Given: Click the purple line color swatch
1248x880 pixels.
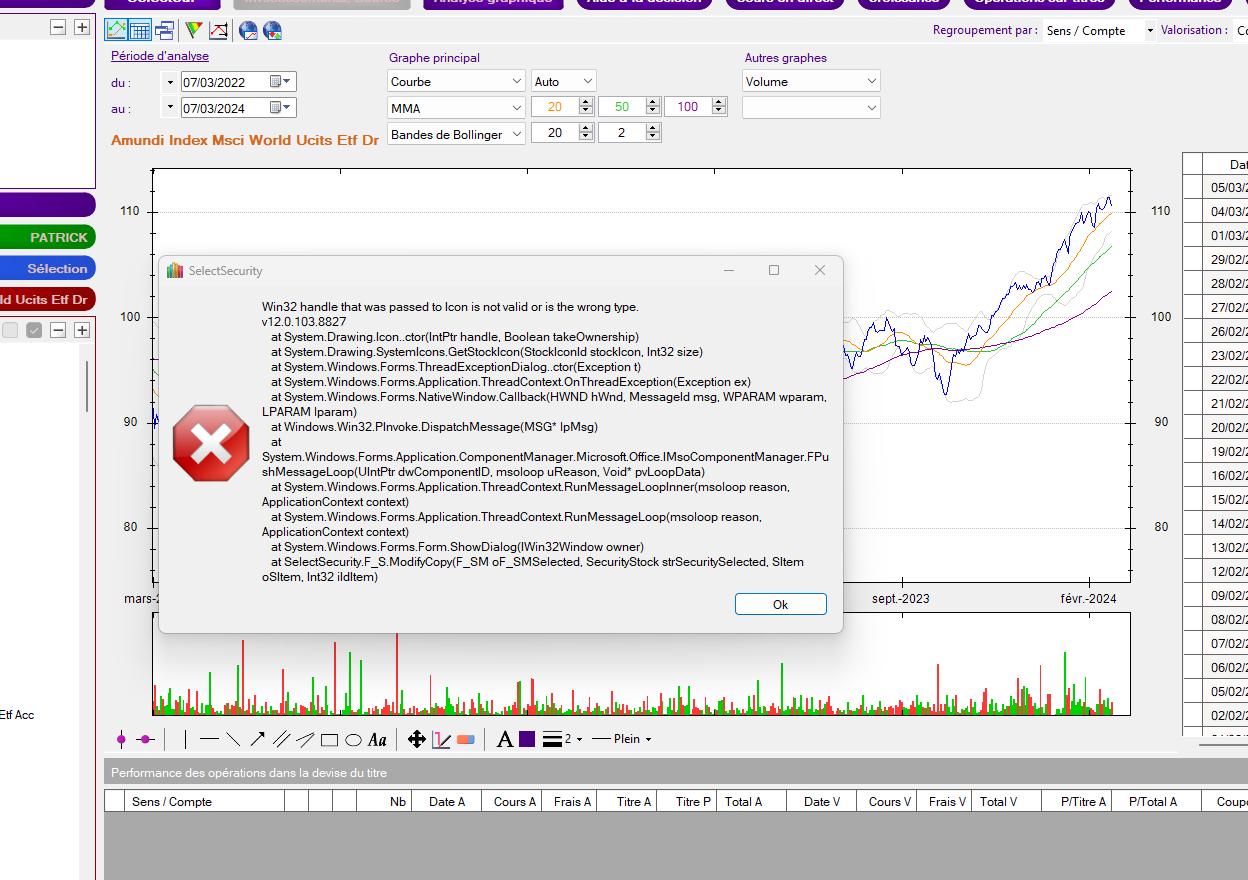Looking at the screenshot, I should click(x=527, y=740).
